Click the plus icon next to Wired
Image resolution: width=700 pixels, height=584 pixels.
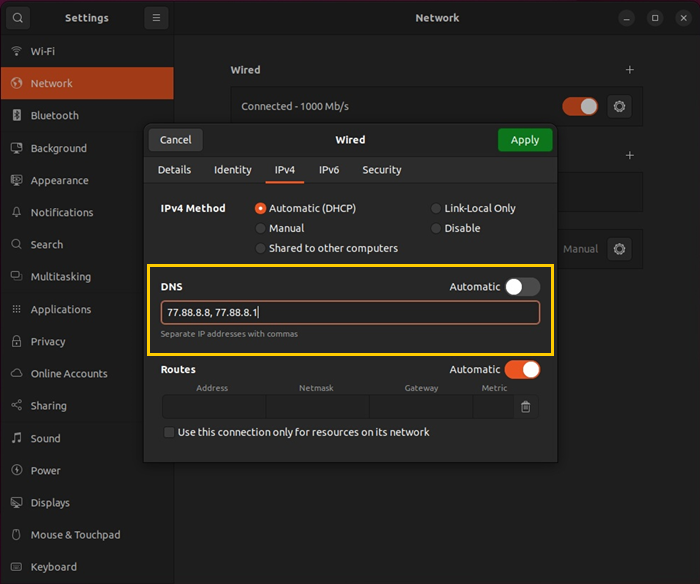coord(629,70)
